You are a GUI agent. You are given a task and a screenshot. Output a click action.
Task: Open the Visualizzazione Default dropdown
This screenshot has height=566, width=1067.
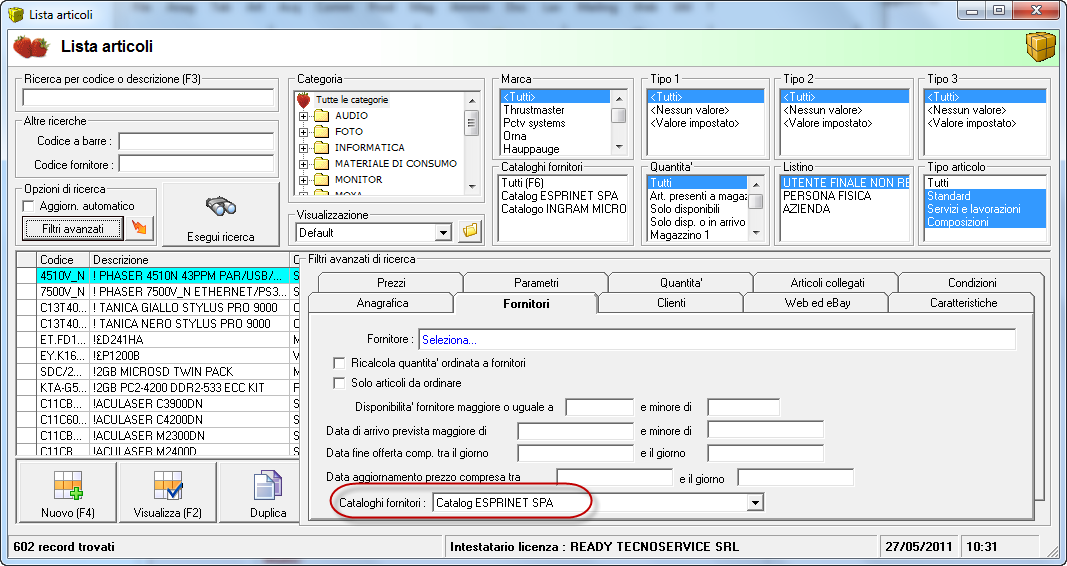click(x=444, y=233)
